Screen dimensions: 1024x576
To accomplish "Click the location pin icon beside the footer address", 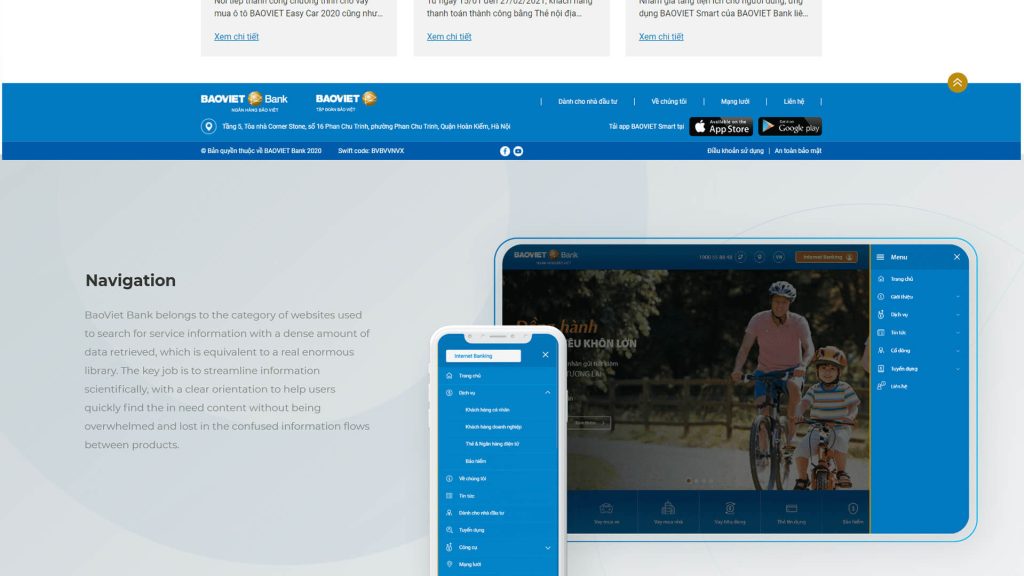I will pos(208,127).
